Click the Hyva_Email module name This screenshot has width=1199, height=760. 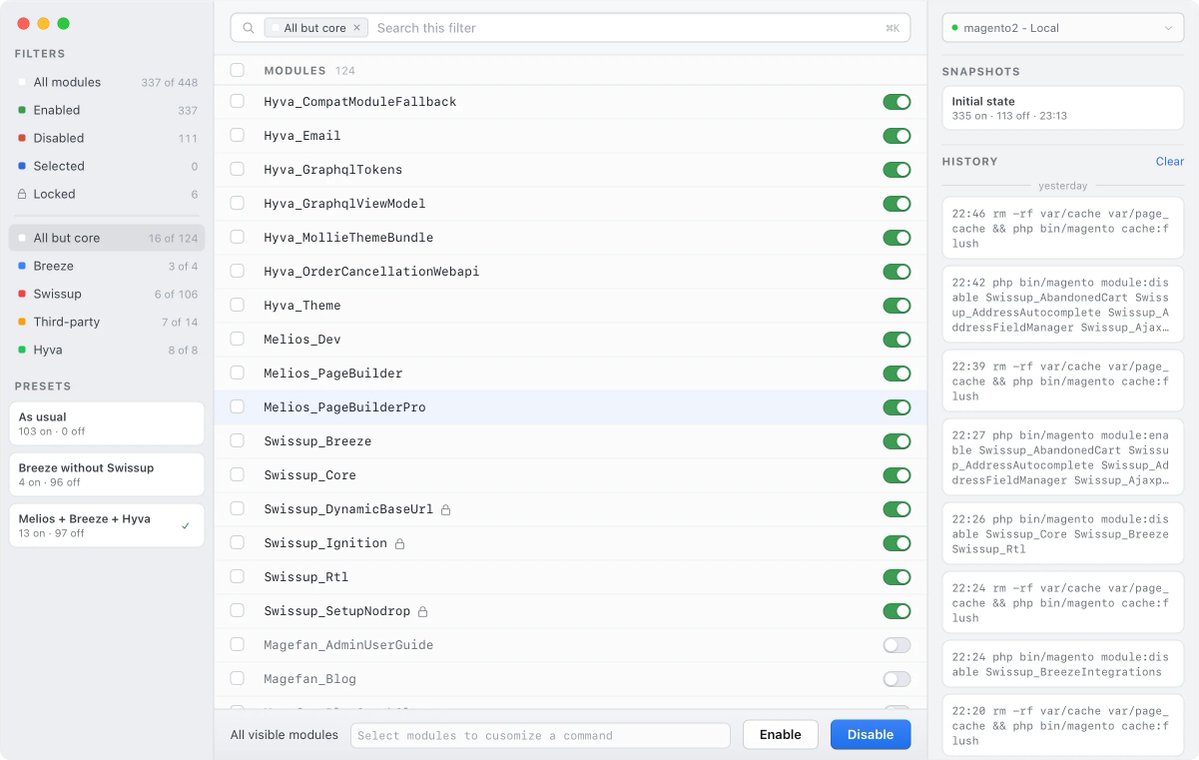click(302, 136)
